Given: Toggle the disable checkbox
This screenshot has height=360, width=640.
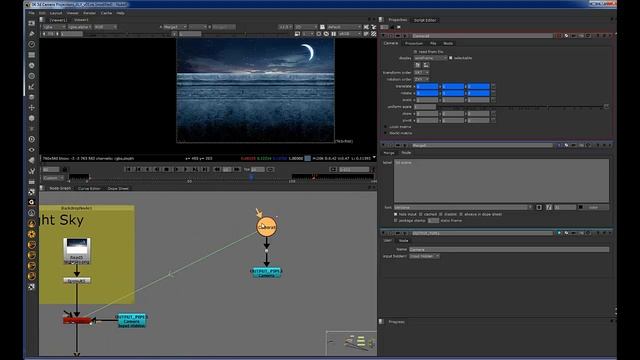Looking at the screenshot, I should click(440, 214).
